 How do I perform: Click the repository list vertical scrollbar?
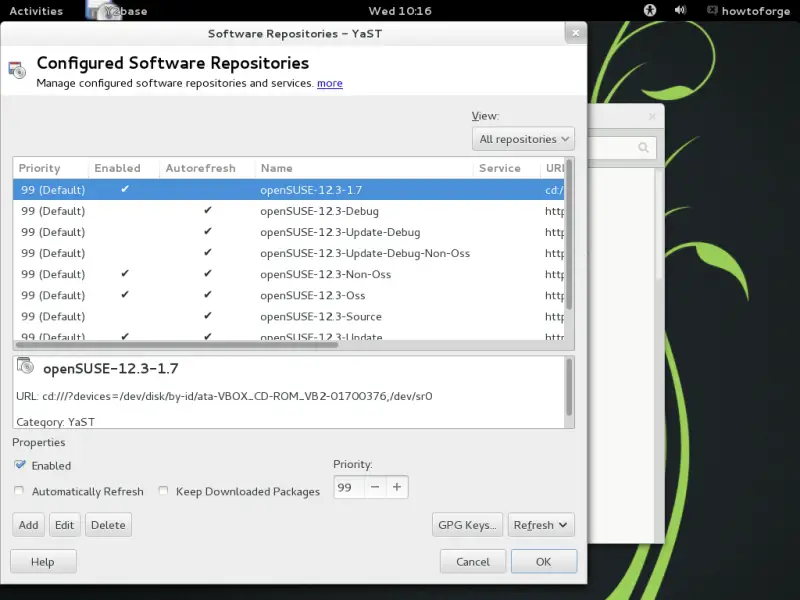click(x=569, y=235)
